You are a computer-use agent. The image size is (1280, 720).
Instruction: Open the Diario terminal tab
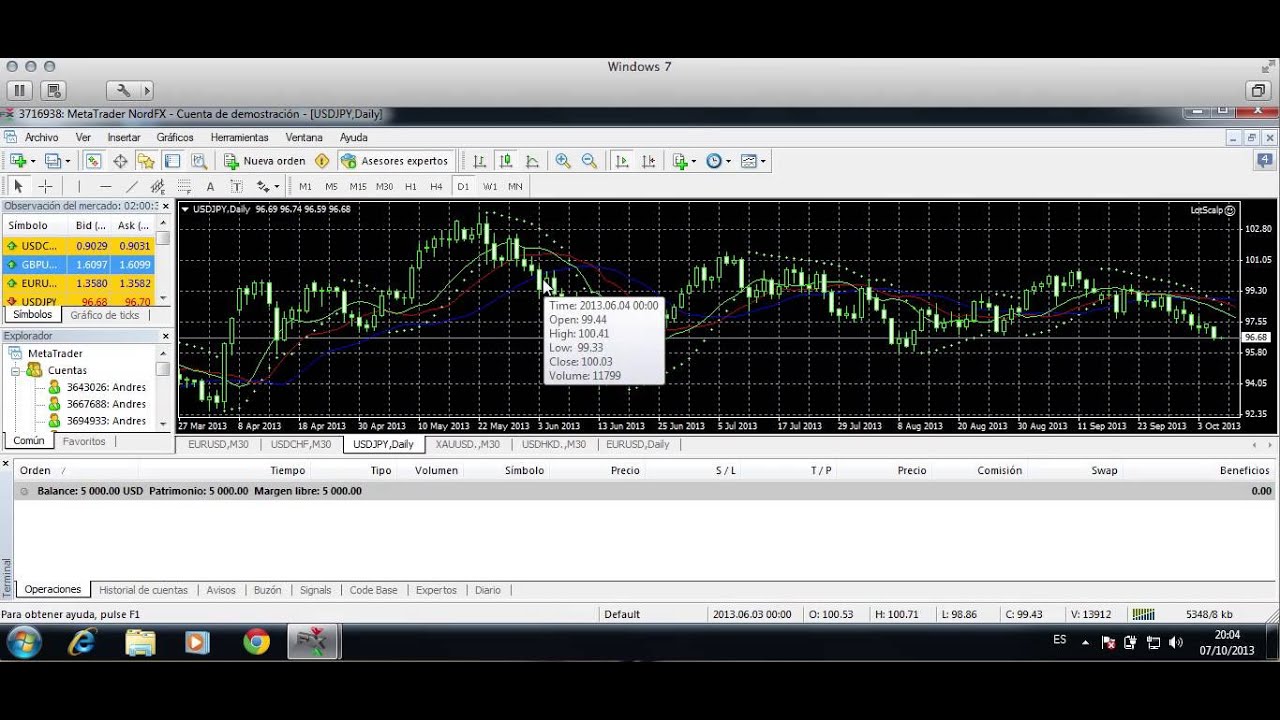pyautogui.click(x=488, y=590)
